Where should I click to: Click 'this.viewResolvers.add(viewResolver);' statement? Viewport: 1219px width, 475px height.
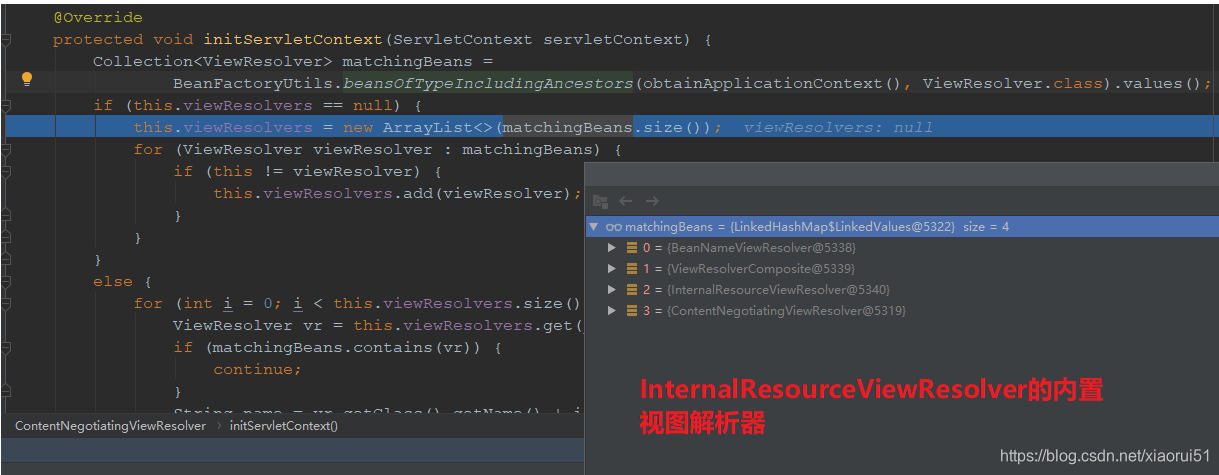(x=398, y=194)
